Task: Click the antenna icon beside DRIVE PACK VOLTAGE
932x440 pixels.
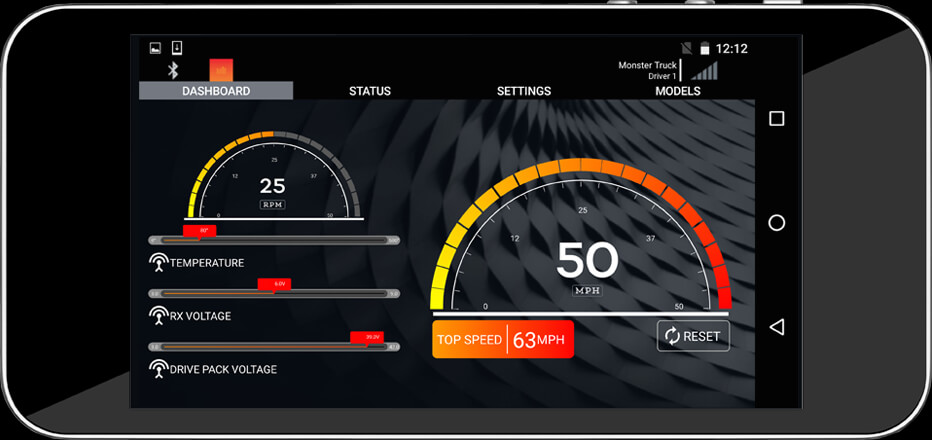Action: tap(158, 369)
